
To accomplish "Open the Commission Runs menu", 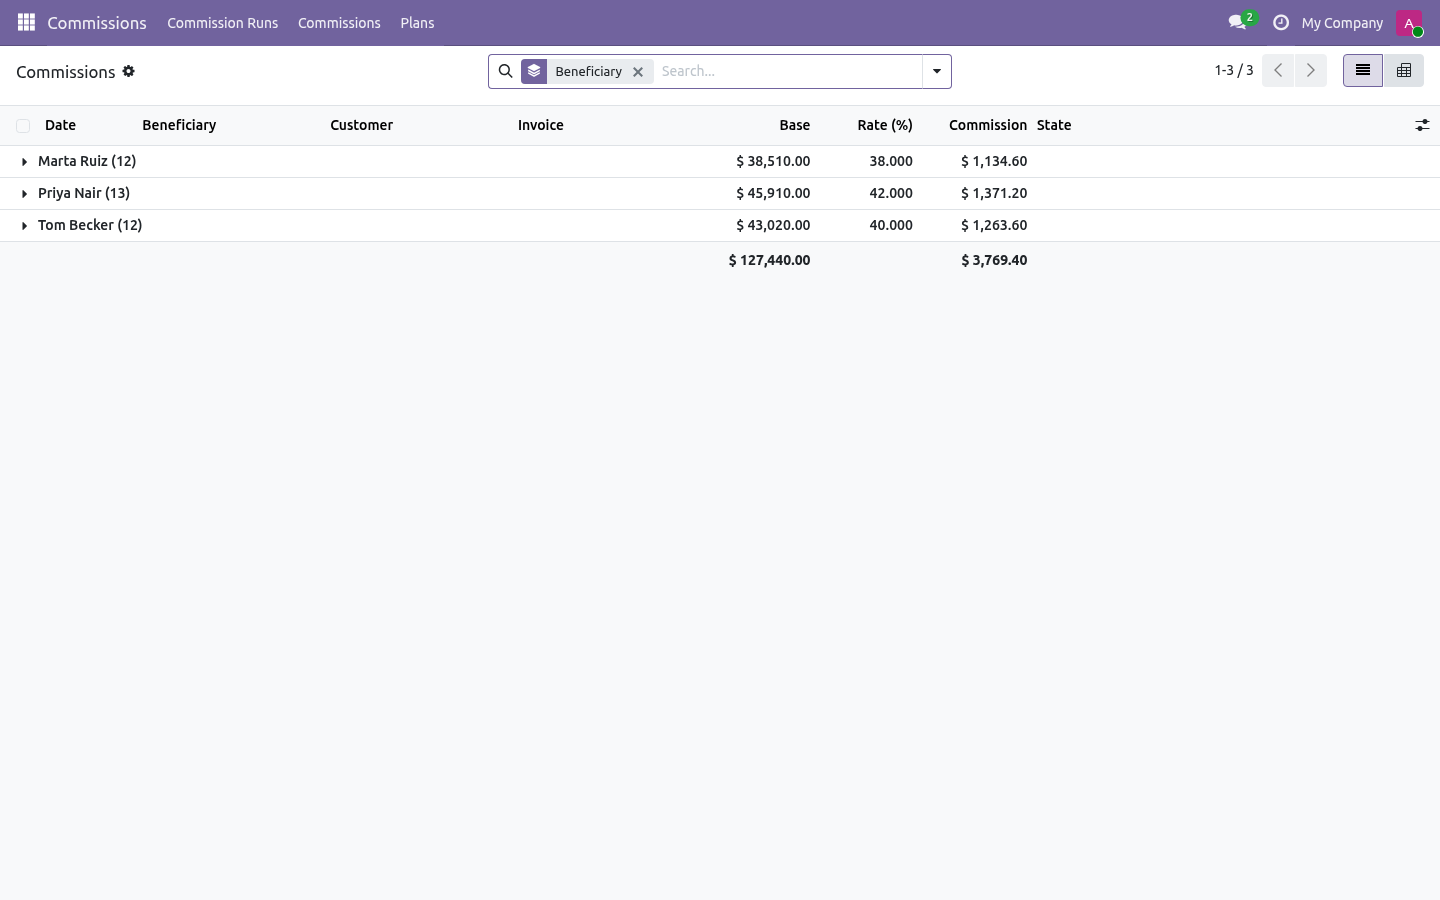I will pyautogui.click(x=223, y=23).
